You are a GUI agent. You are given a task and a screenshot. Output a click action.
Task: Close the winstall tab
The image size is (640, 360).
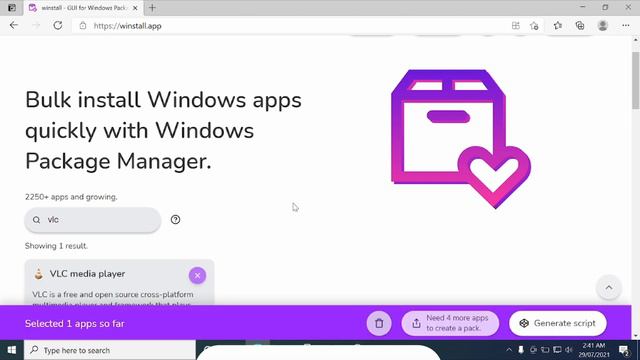tap(135, 8)
